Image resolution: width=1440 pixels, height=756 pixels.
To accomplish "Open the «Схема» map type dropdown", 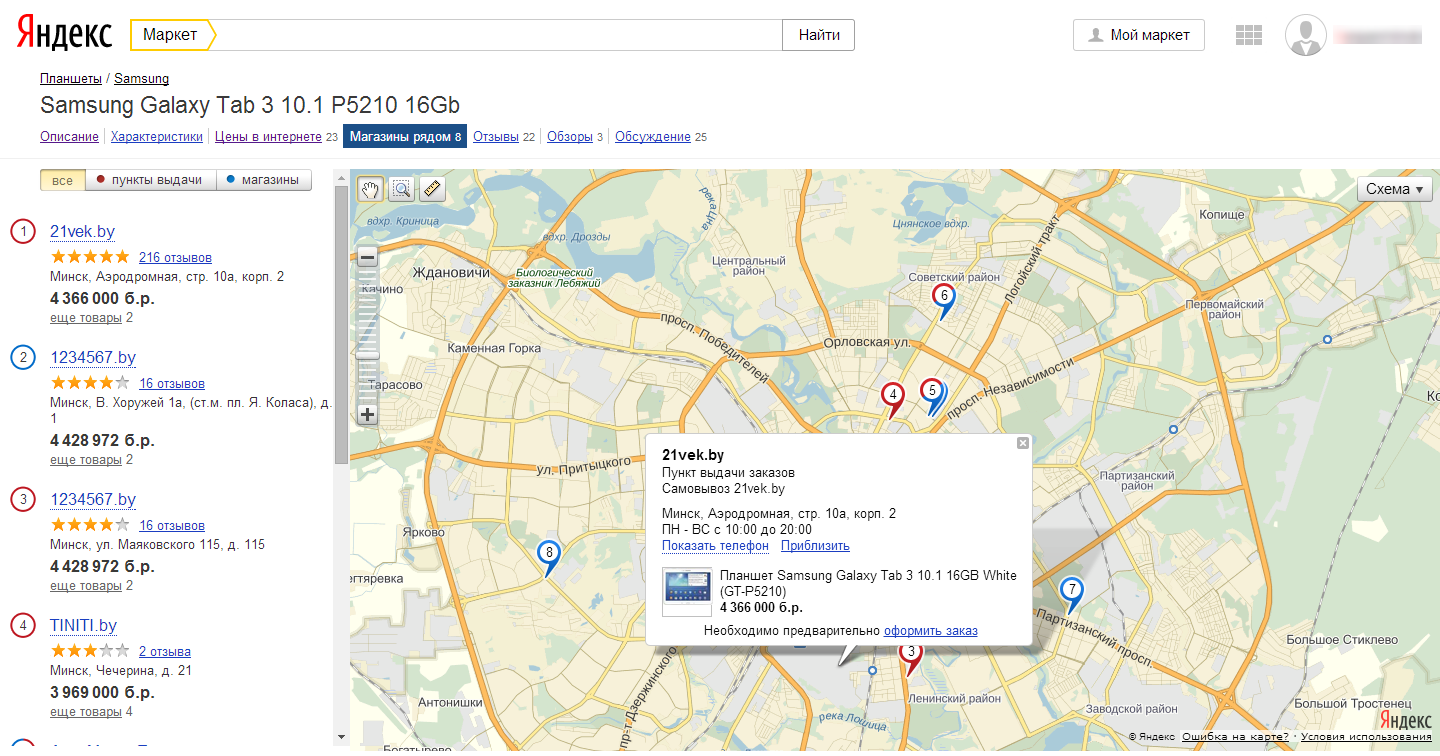I will tap(1395, 189).
